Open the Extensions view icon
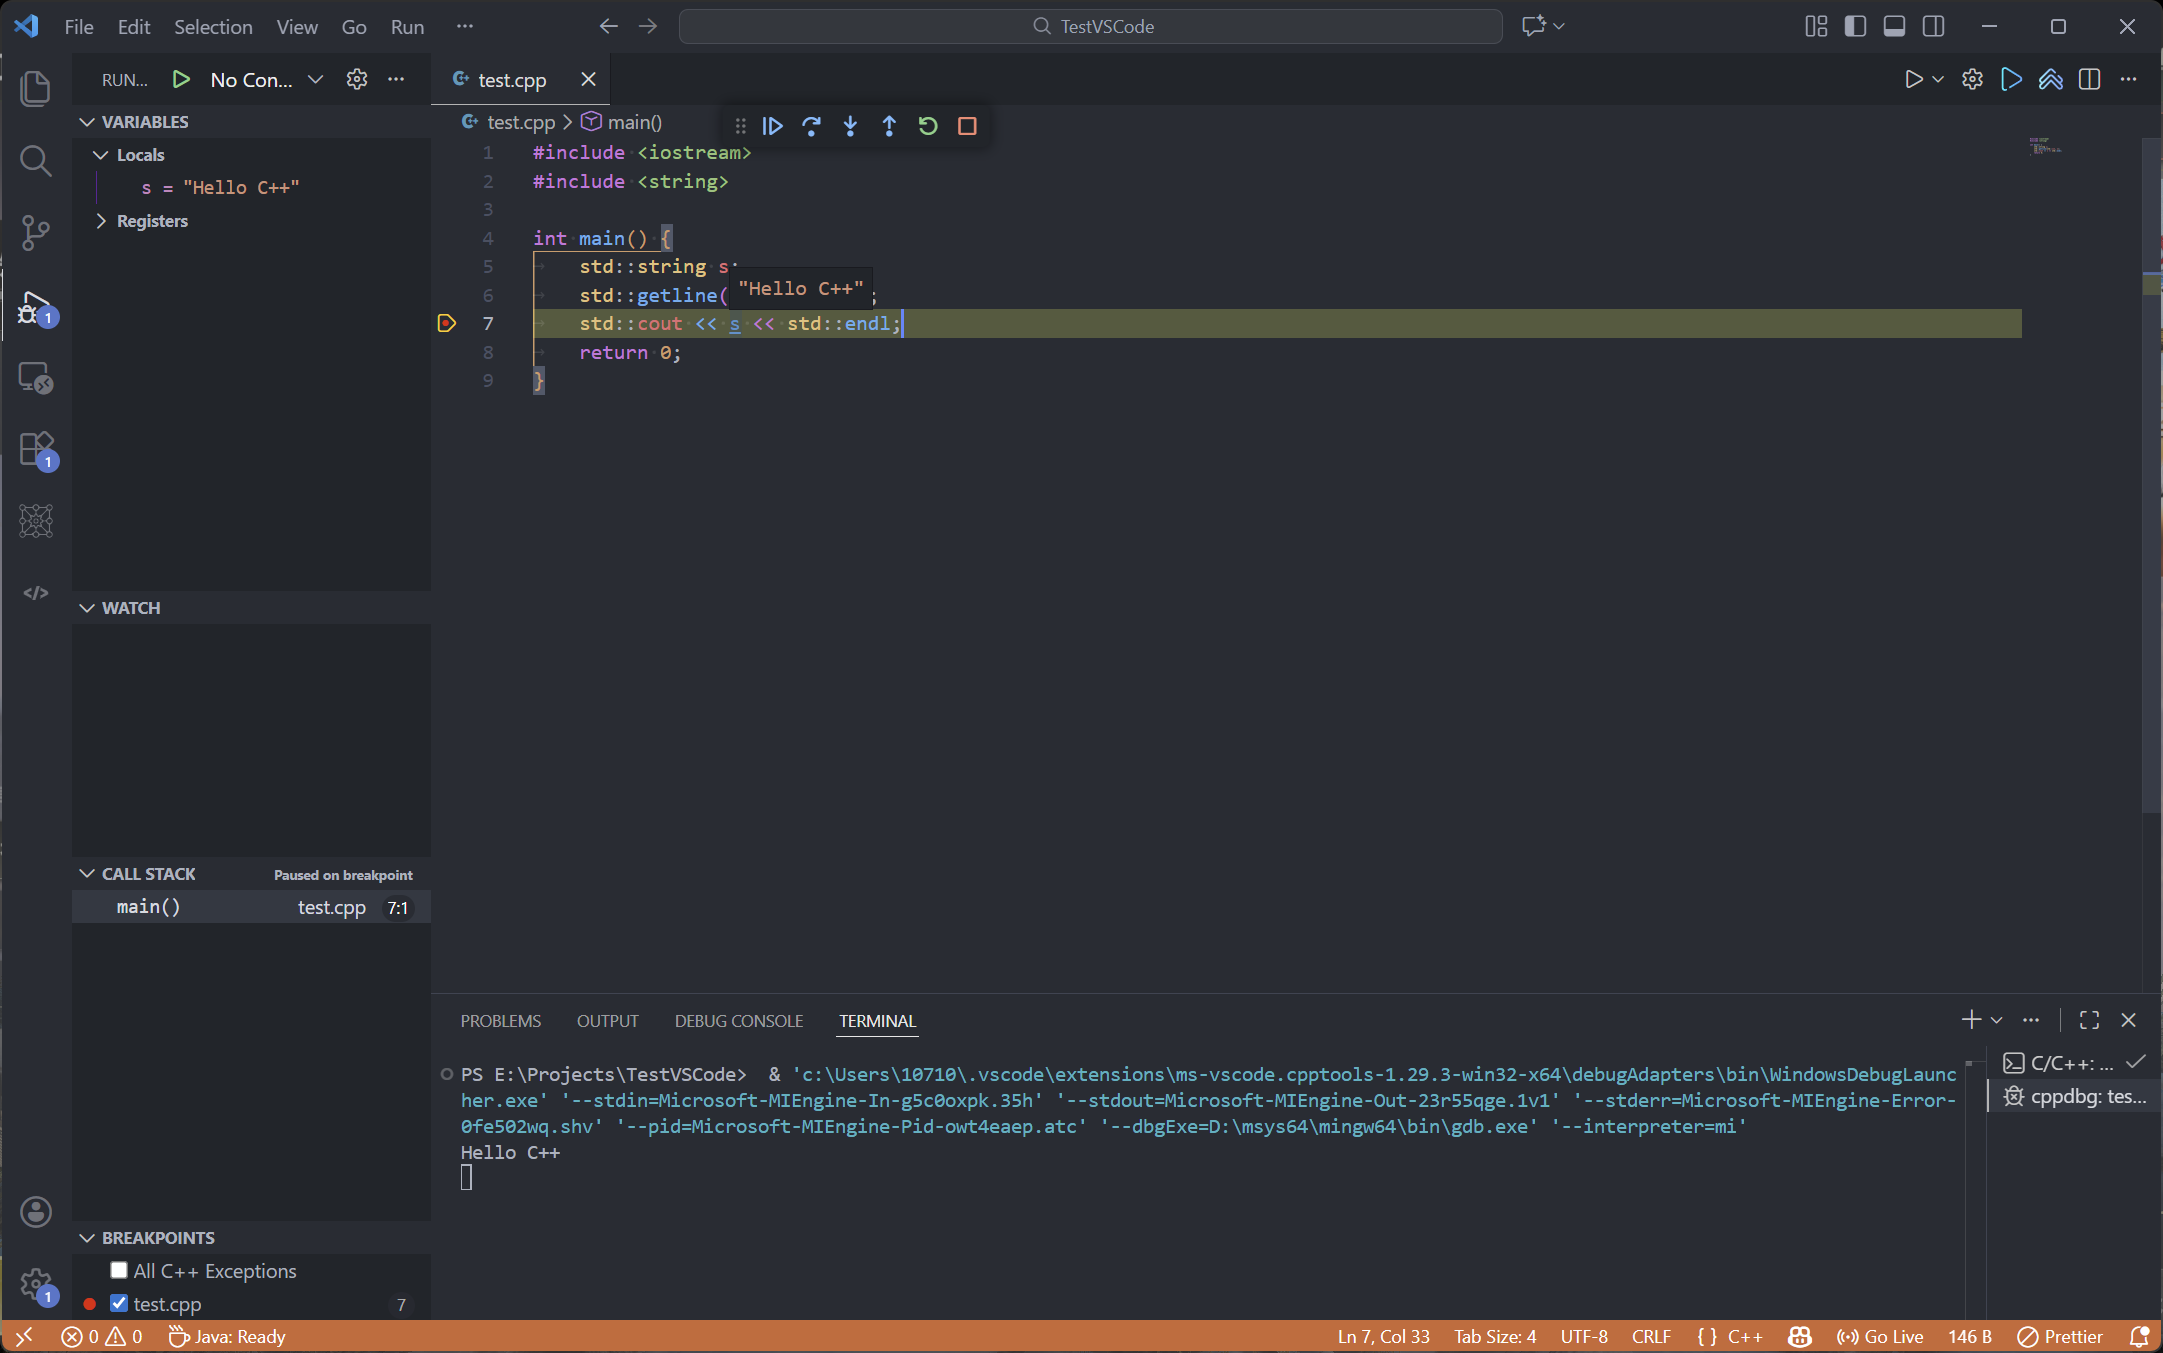This screenshot has width=2163, height=1353. [36, 449]
